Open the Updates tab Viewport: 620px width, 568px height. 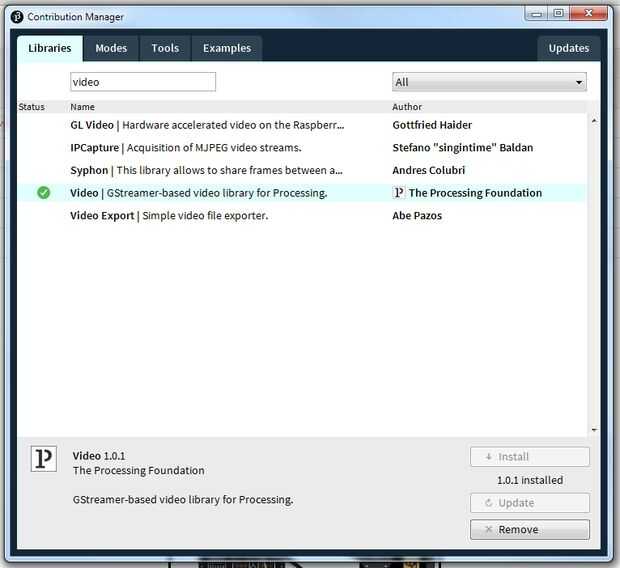click(569, 48)
